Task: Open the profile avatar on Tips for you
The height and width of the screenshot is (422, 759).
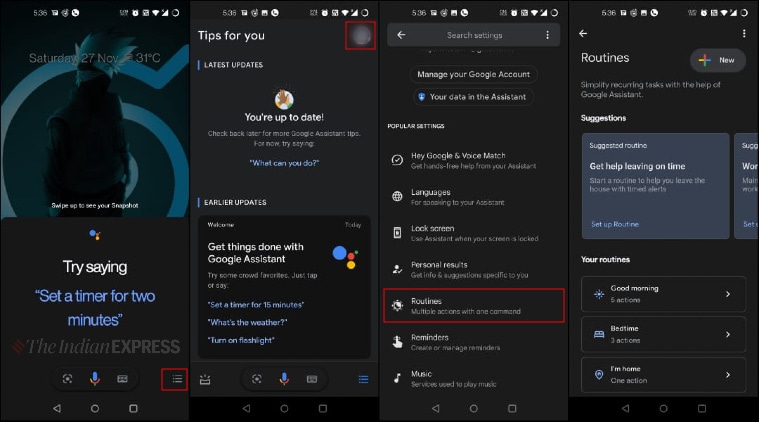Action: (x=361, y=35)
